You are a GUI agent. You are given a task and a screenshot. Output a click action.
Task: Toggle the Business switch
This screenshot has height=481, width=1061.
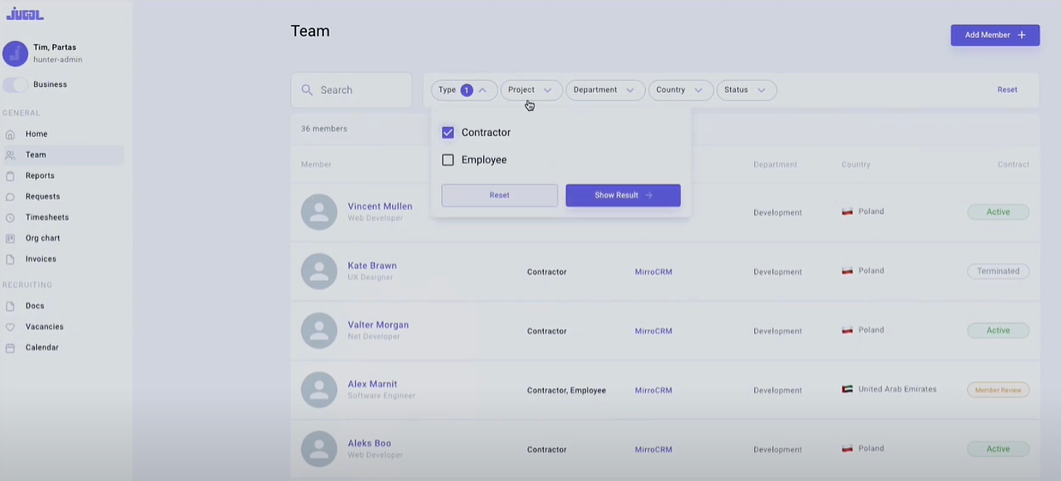pyautogui.click(x=15, y=85)
